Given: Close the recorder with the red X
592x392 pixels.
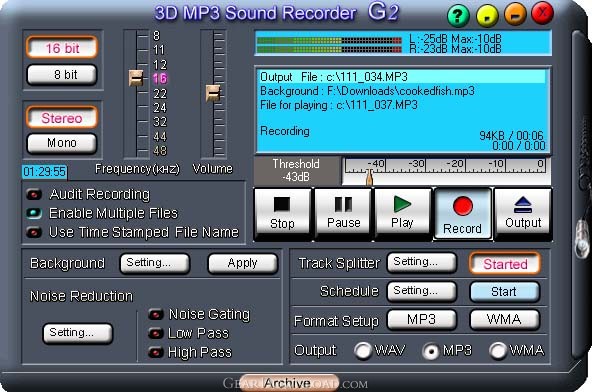Looking at the screenshot, I should tap(543, 13).
